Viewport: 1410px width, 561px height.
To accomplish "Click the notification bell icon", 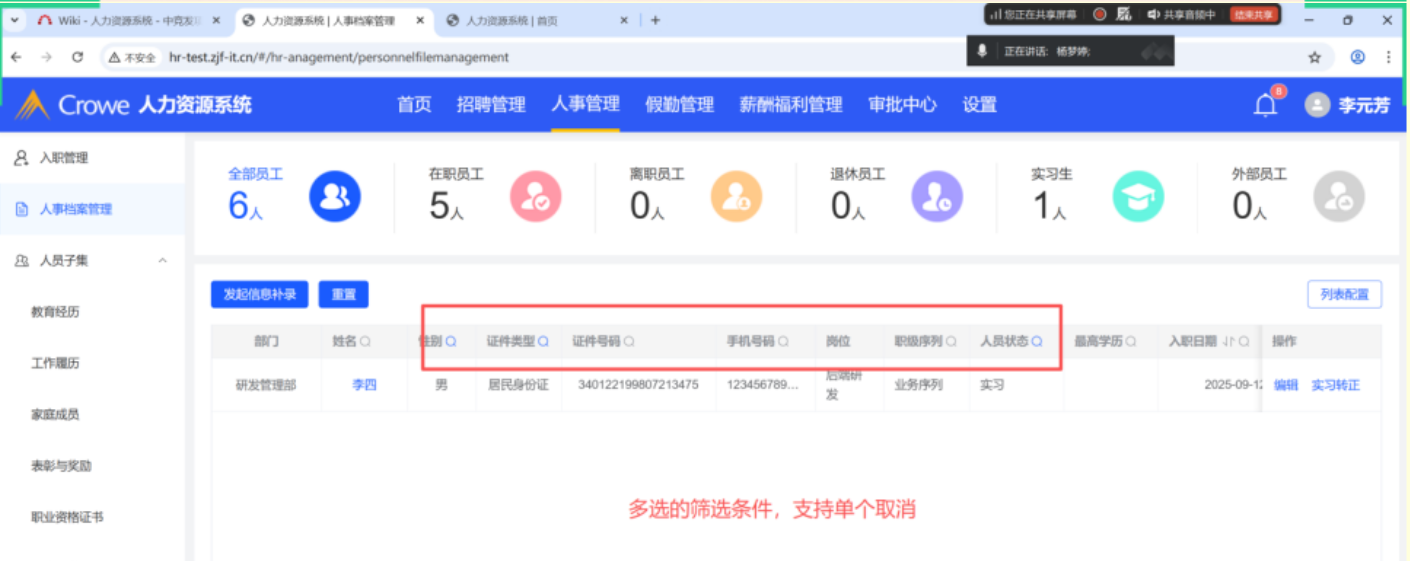I will 1265,105.
